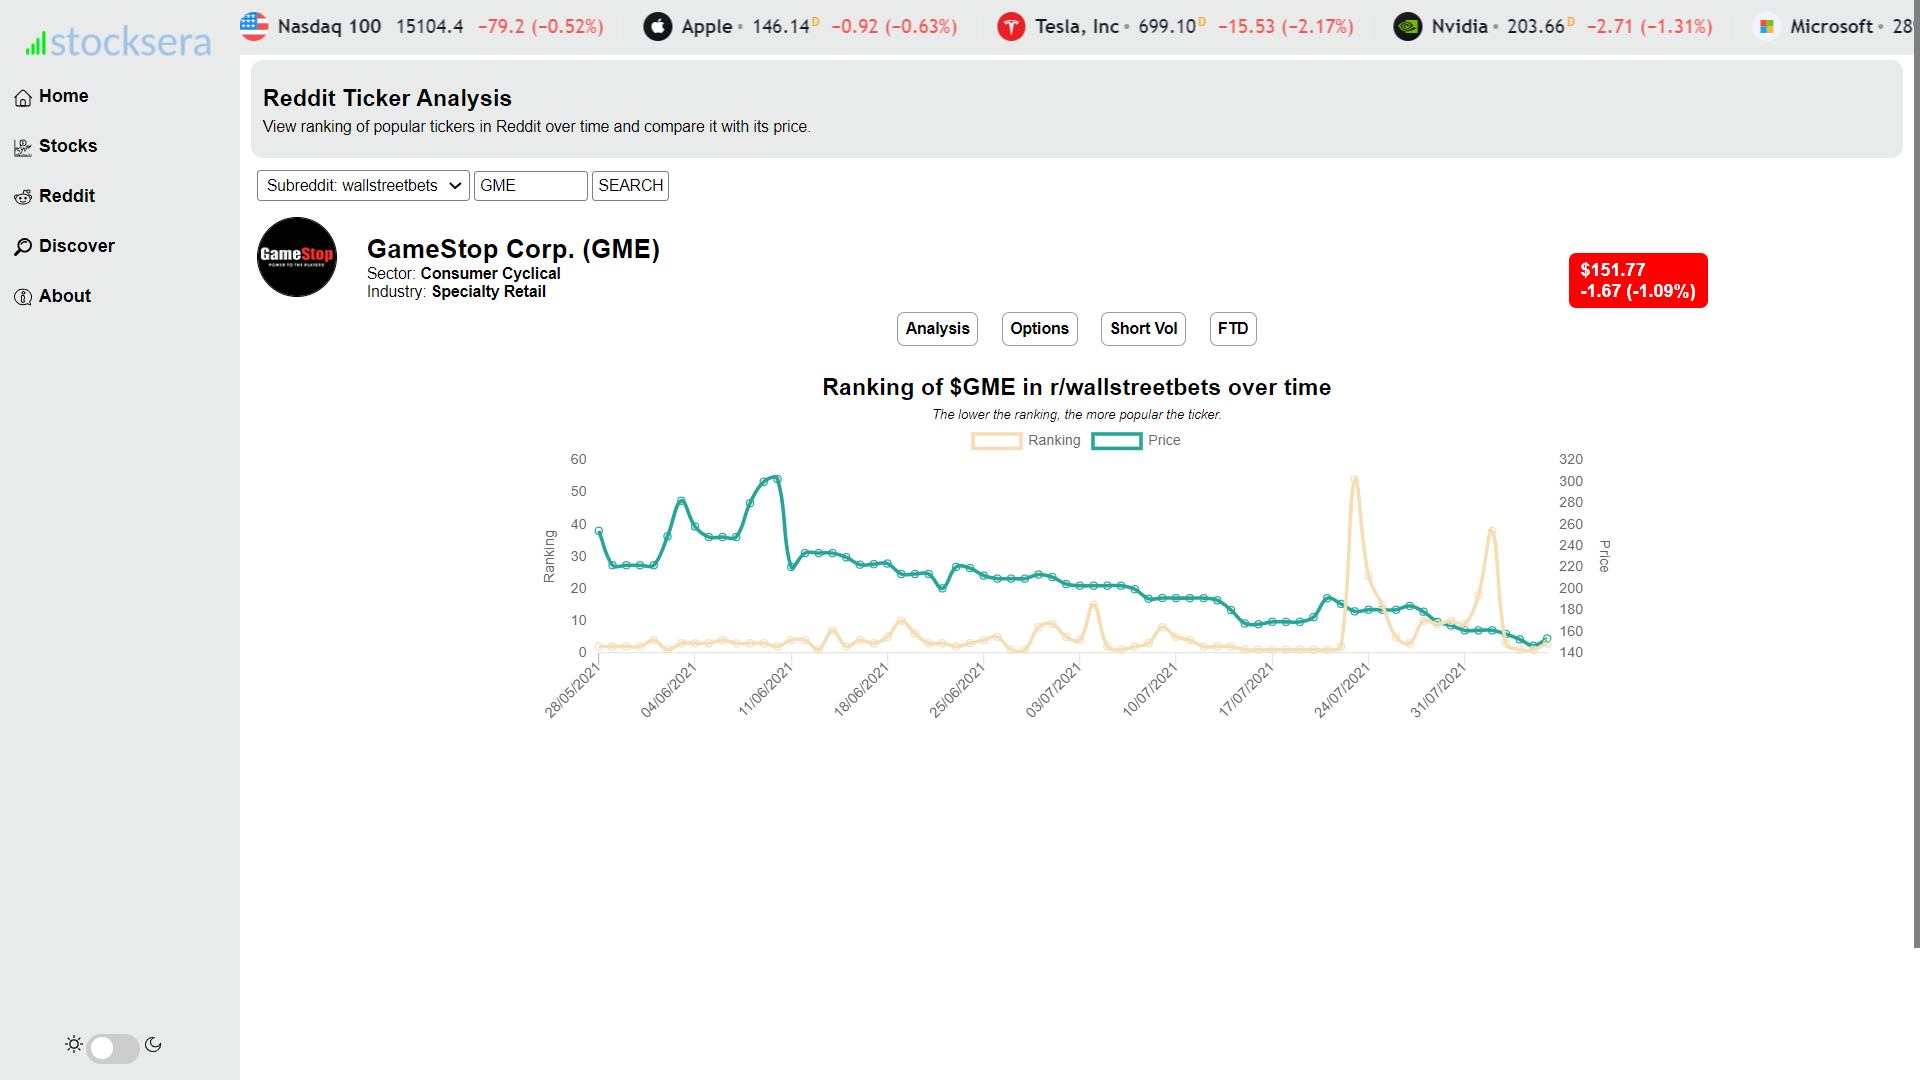Viewport: 1920px width, 1080px height.
Task: Click the Tesla logo in ticker bar
Action: (x=1011, y=27)
